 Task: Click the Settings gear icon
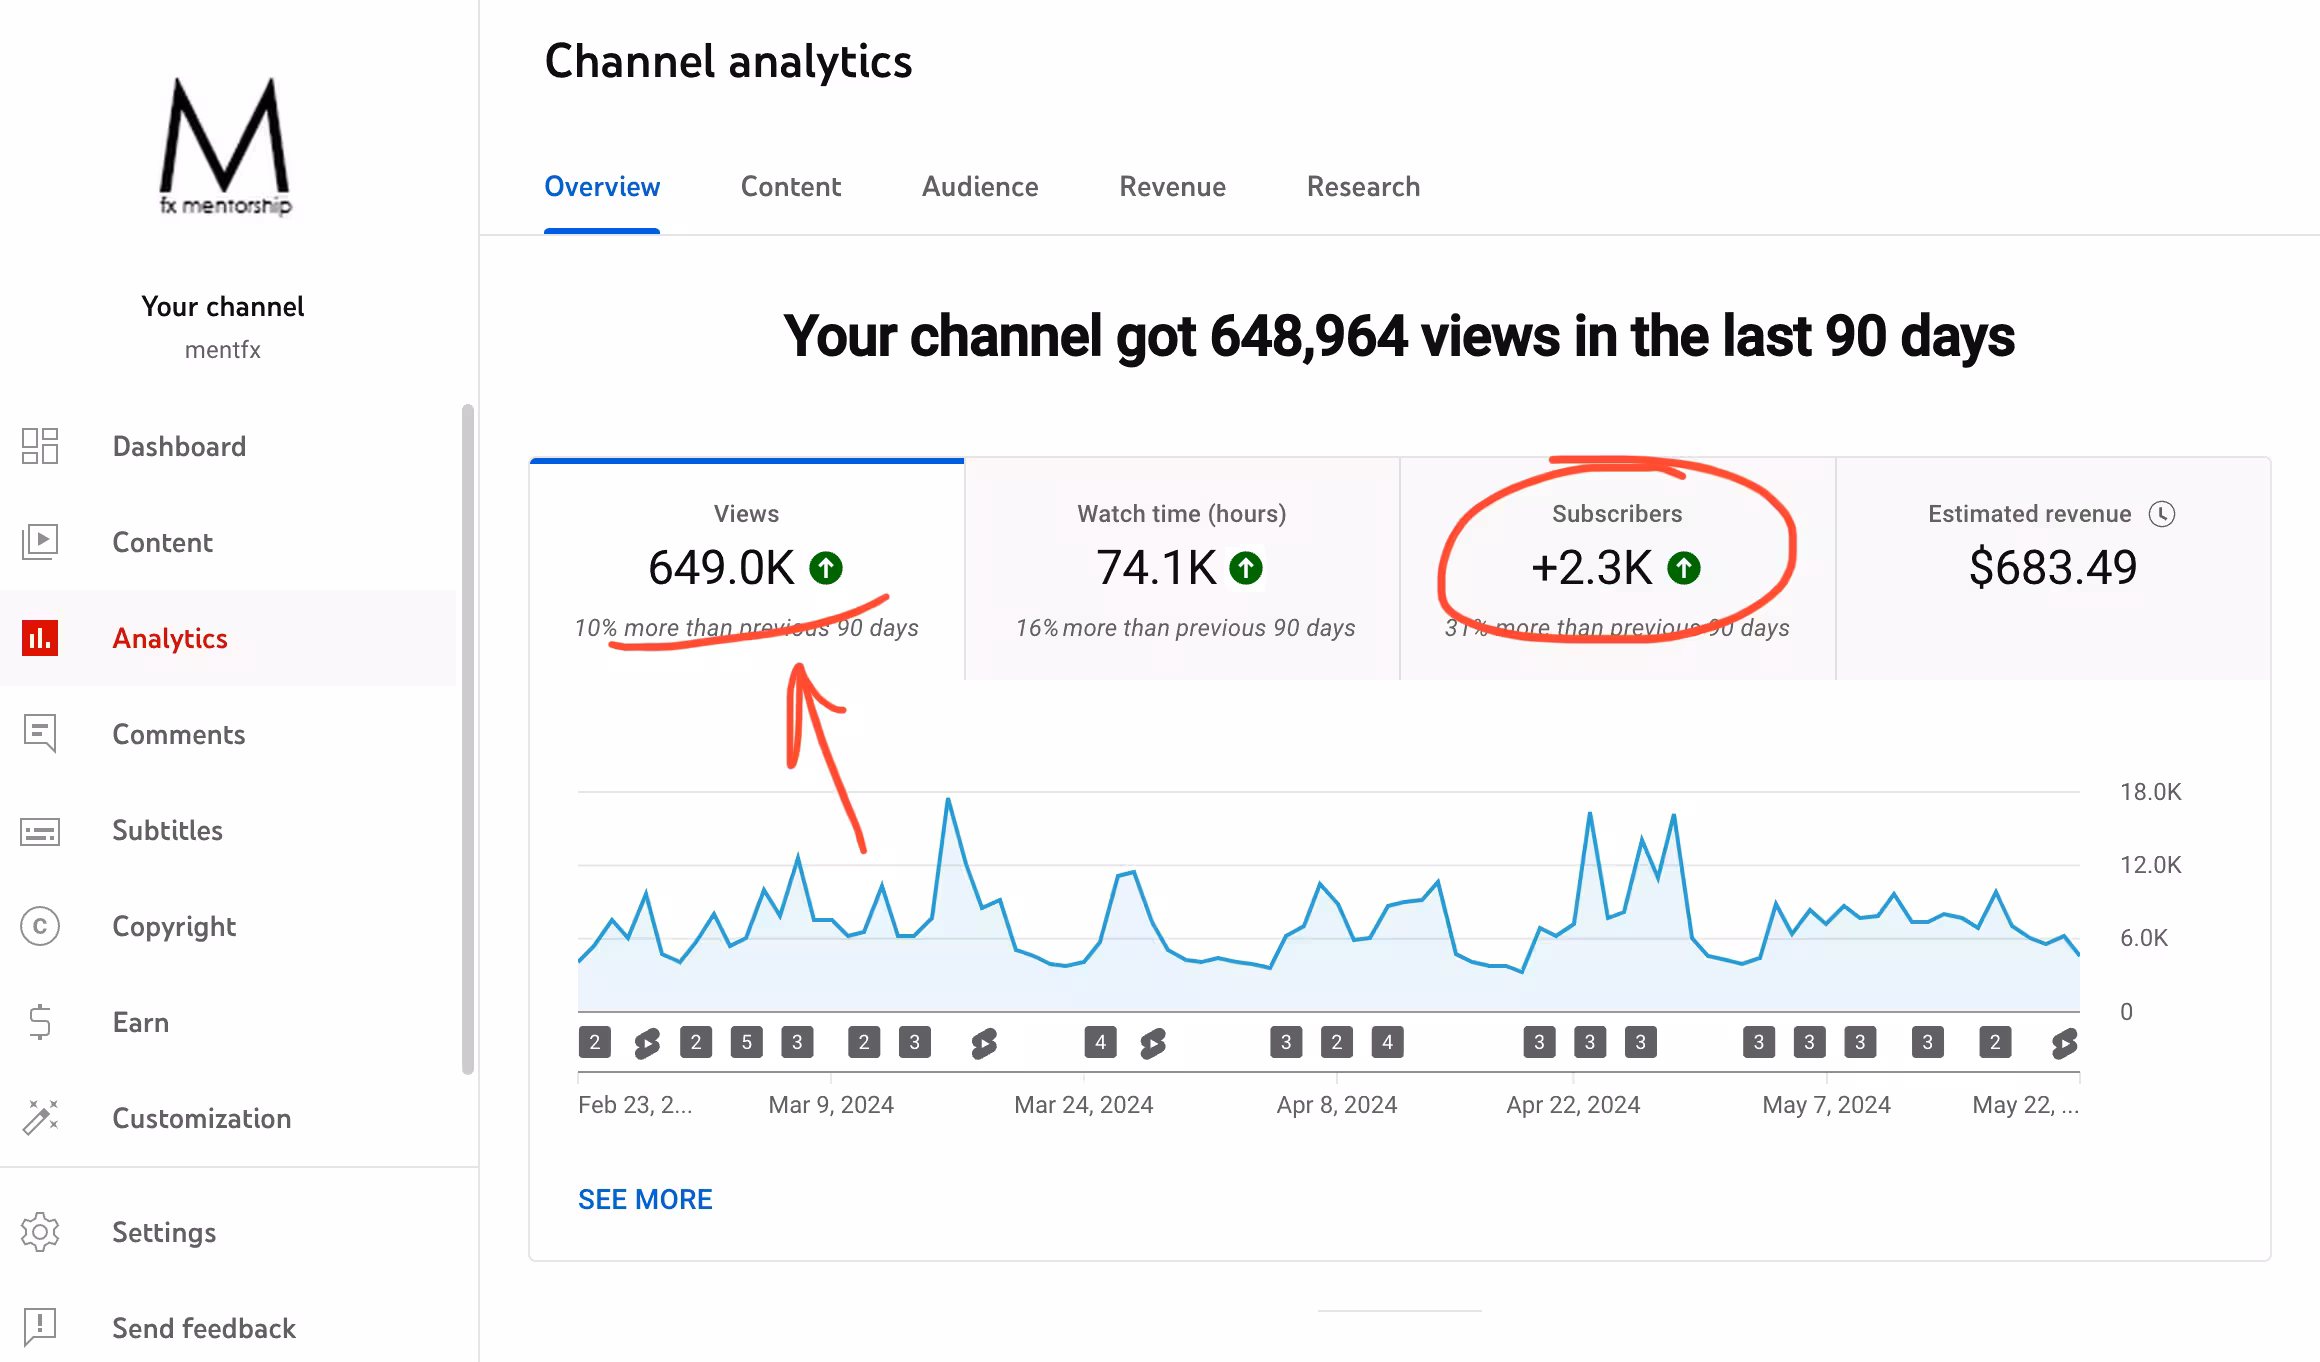tap(40, 1232)
